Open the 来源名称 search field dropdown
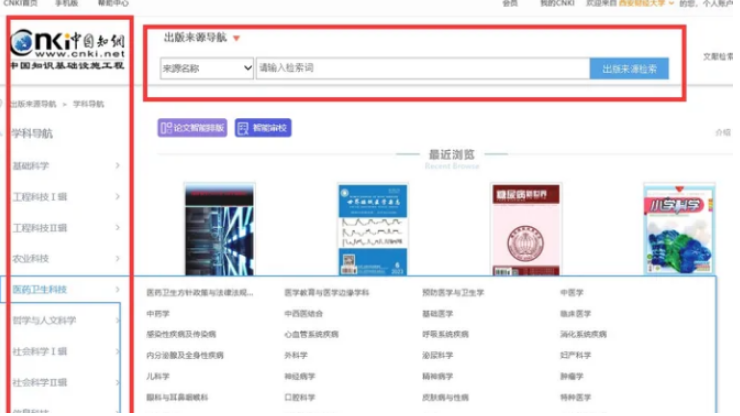Viewport: 740px width, 416px height. [206, 69]
